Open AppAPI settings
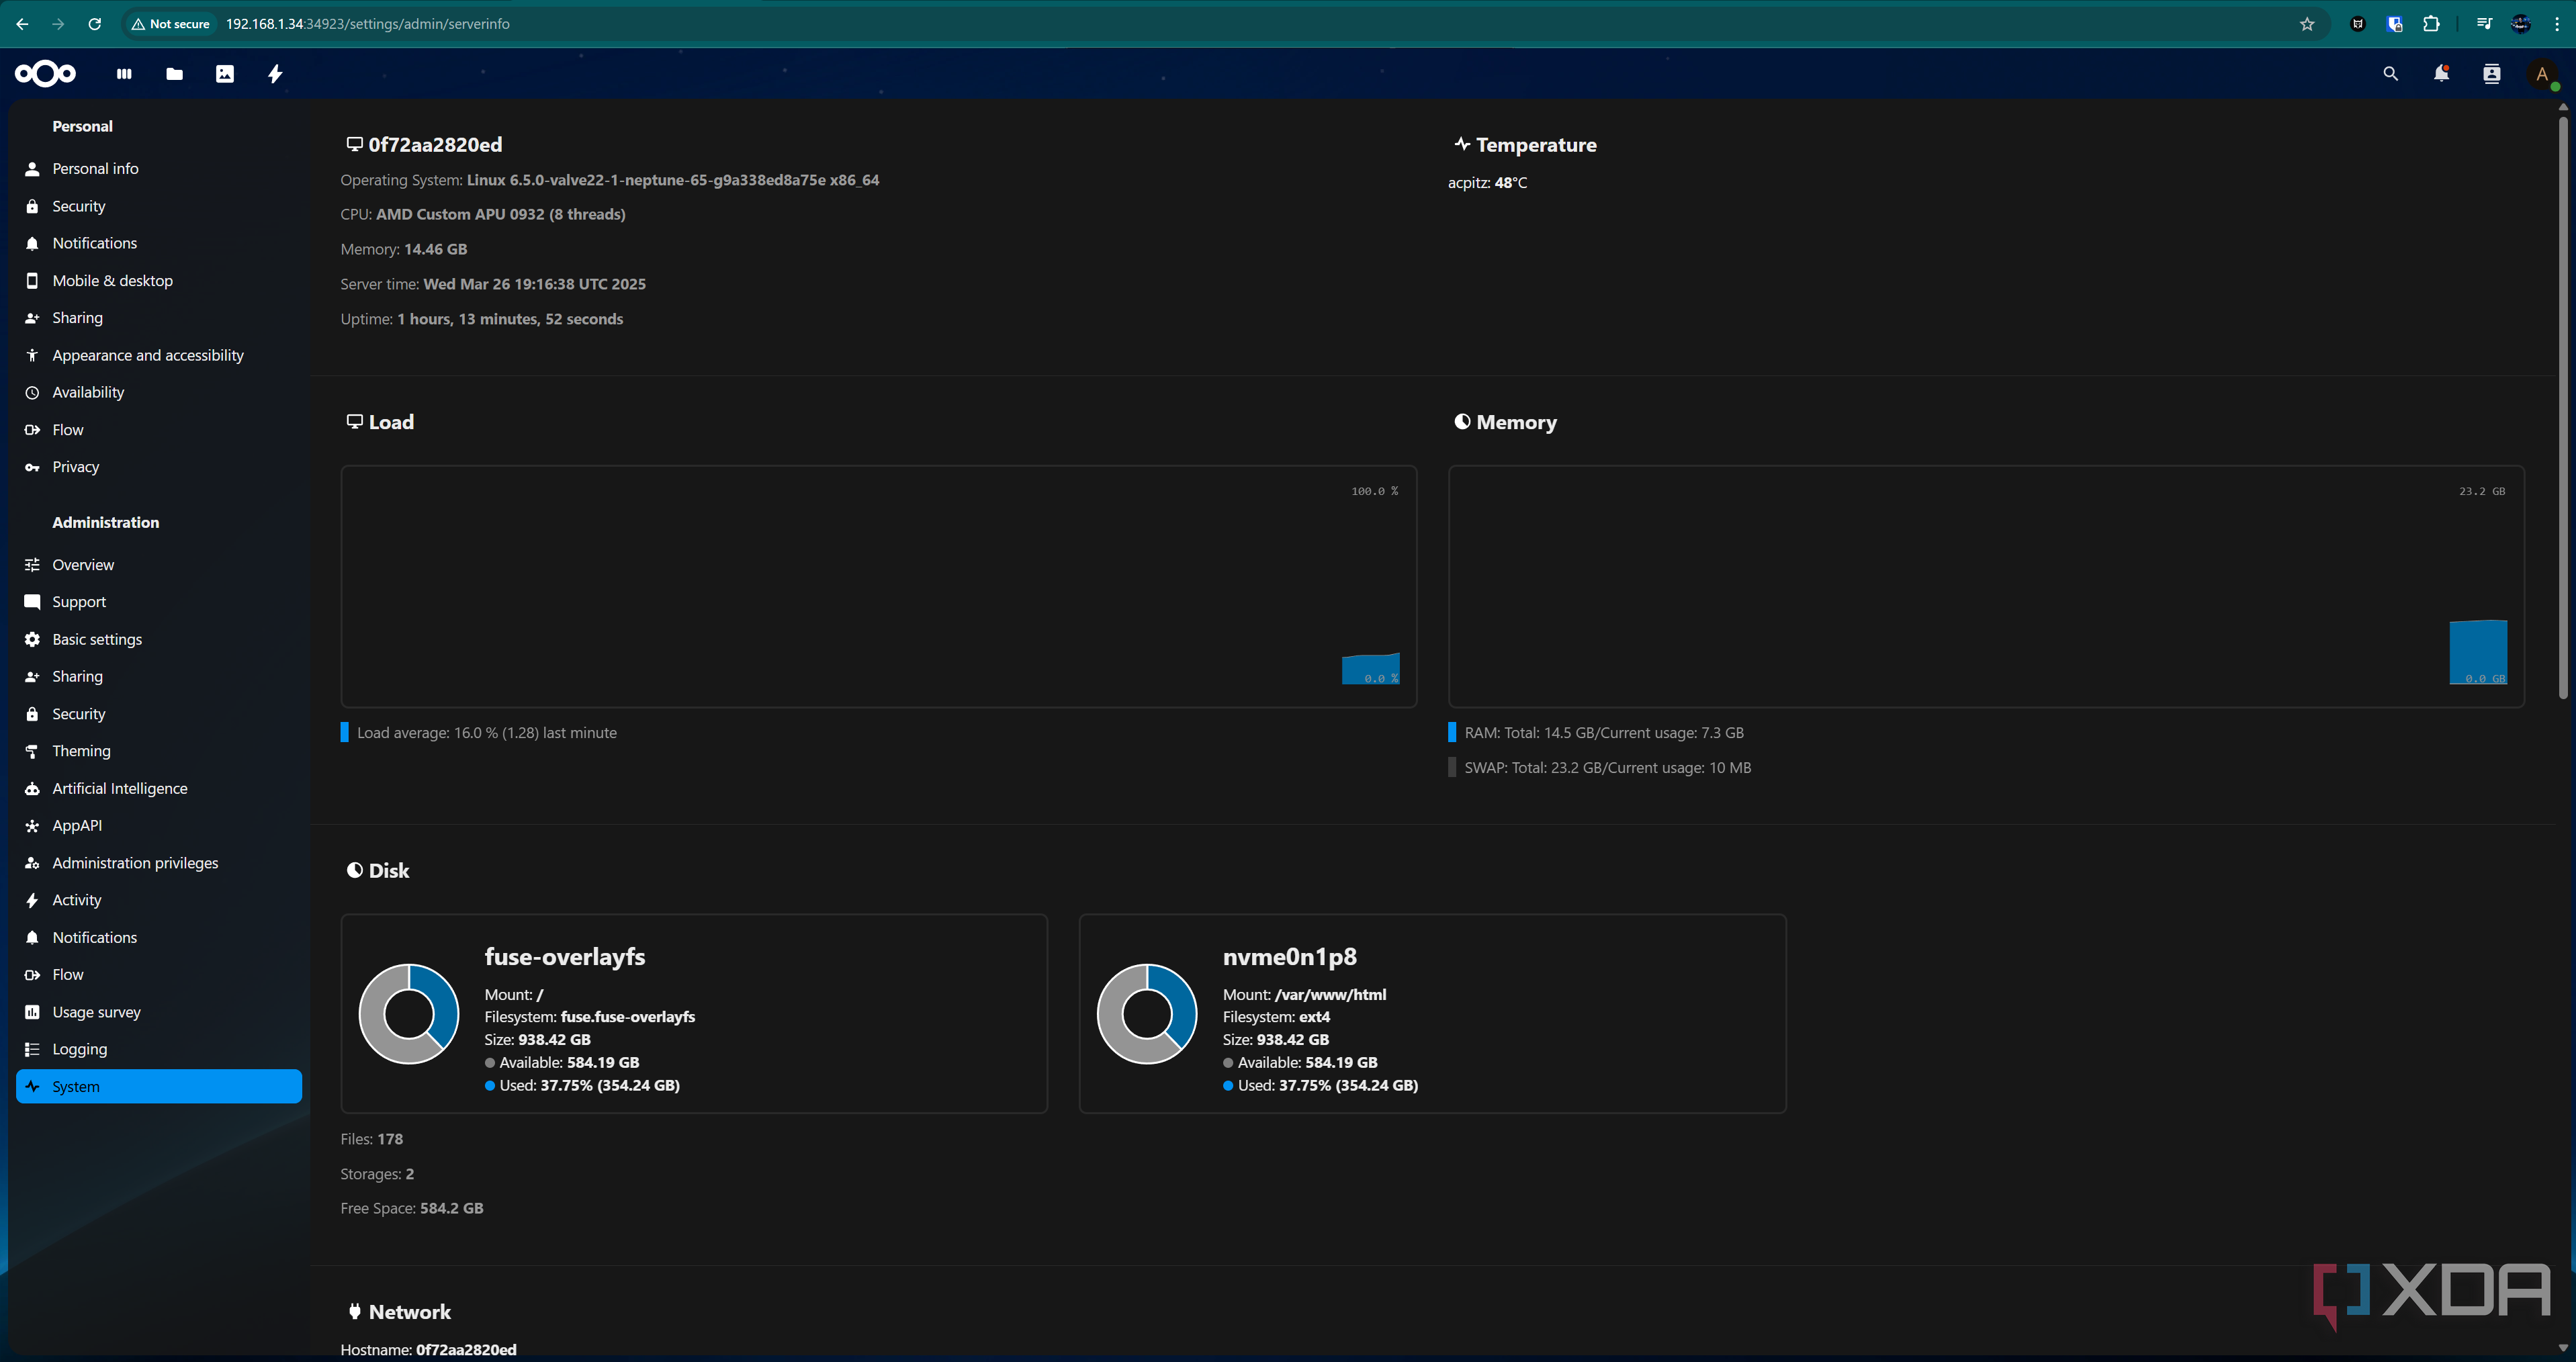The image size is (2576, 1362). click(x=159, y=825)
